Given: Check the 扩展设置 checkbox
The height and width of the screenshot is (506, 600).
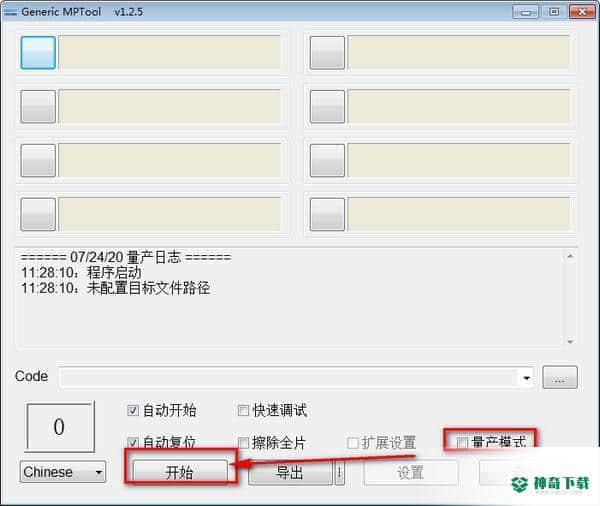Looking at the screenshot, I should click(x=352, y=443).
